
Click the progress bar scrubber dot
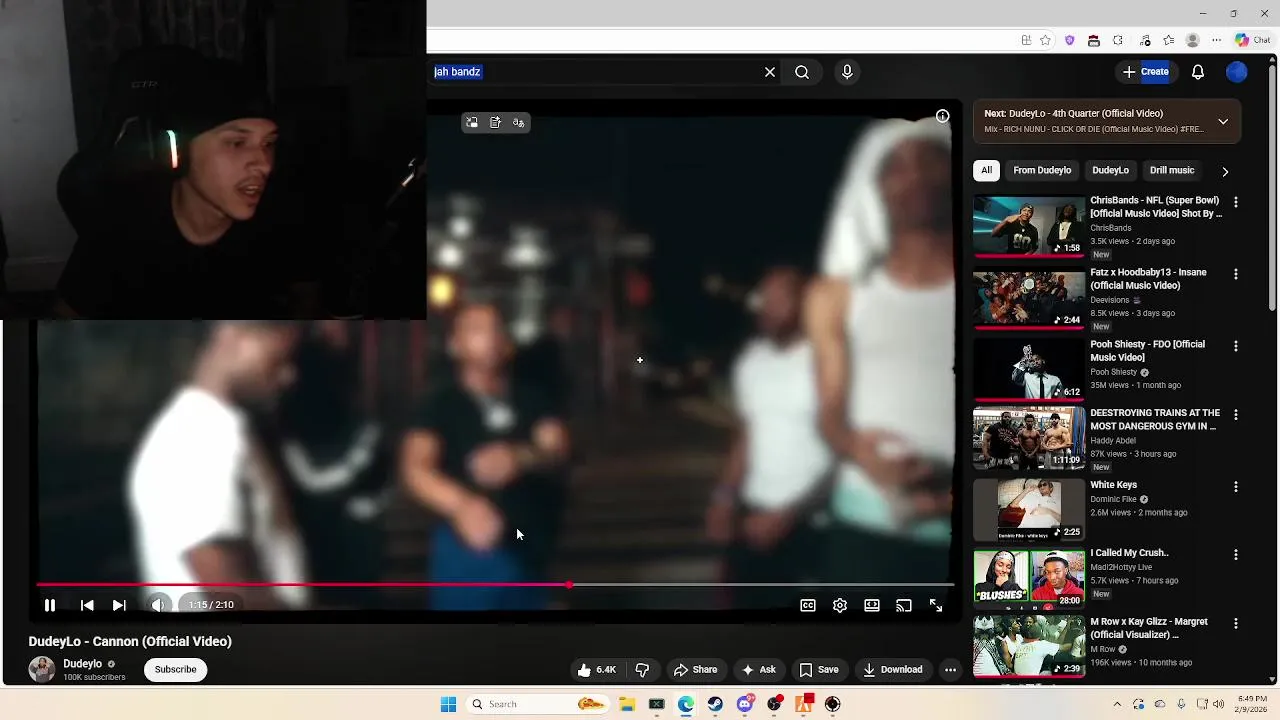click(569, 585)
